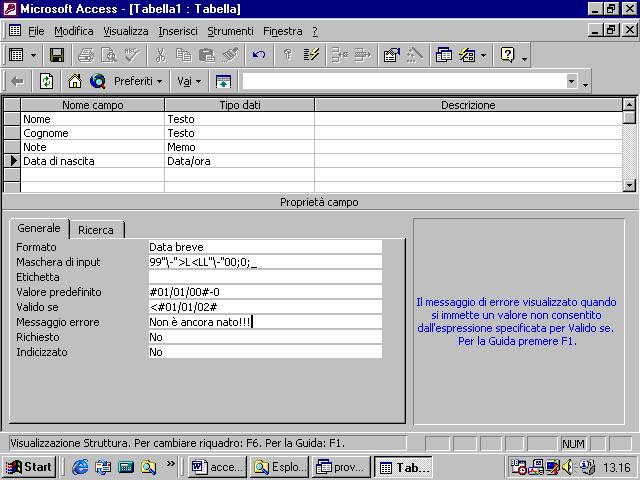
Task: Click the Insert Rows toolbar icon
Action: tap(339, 55)
